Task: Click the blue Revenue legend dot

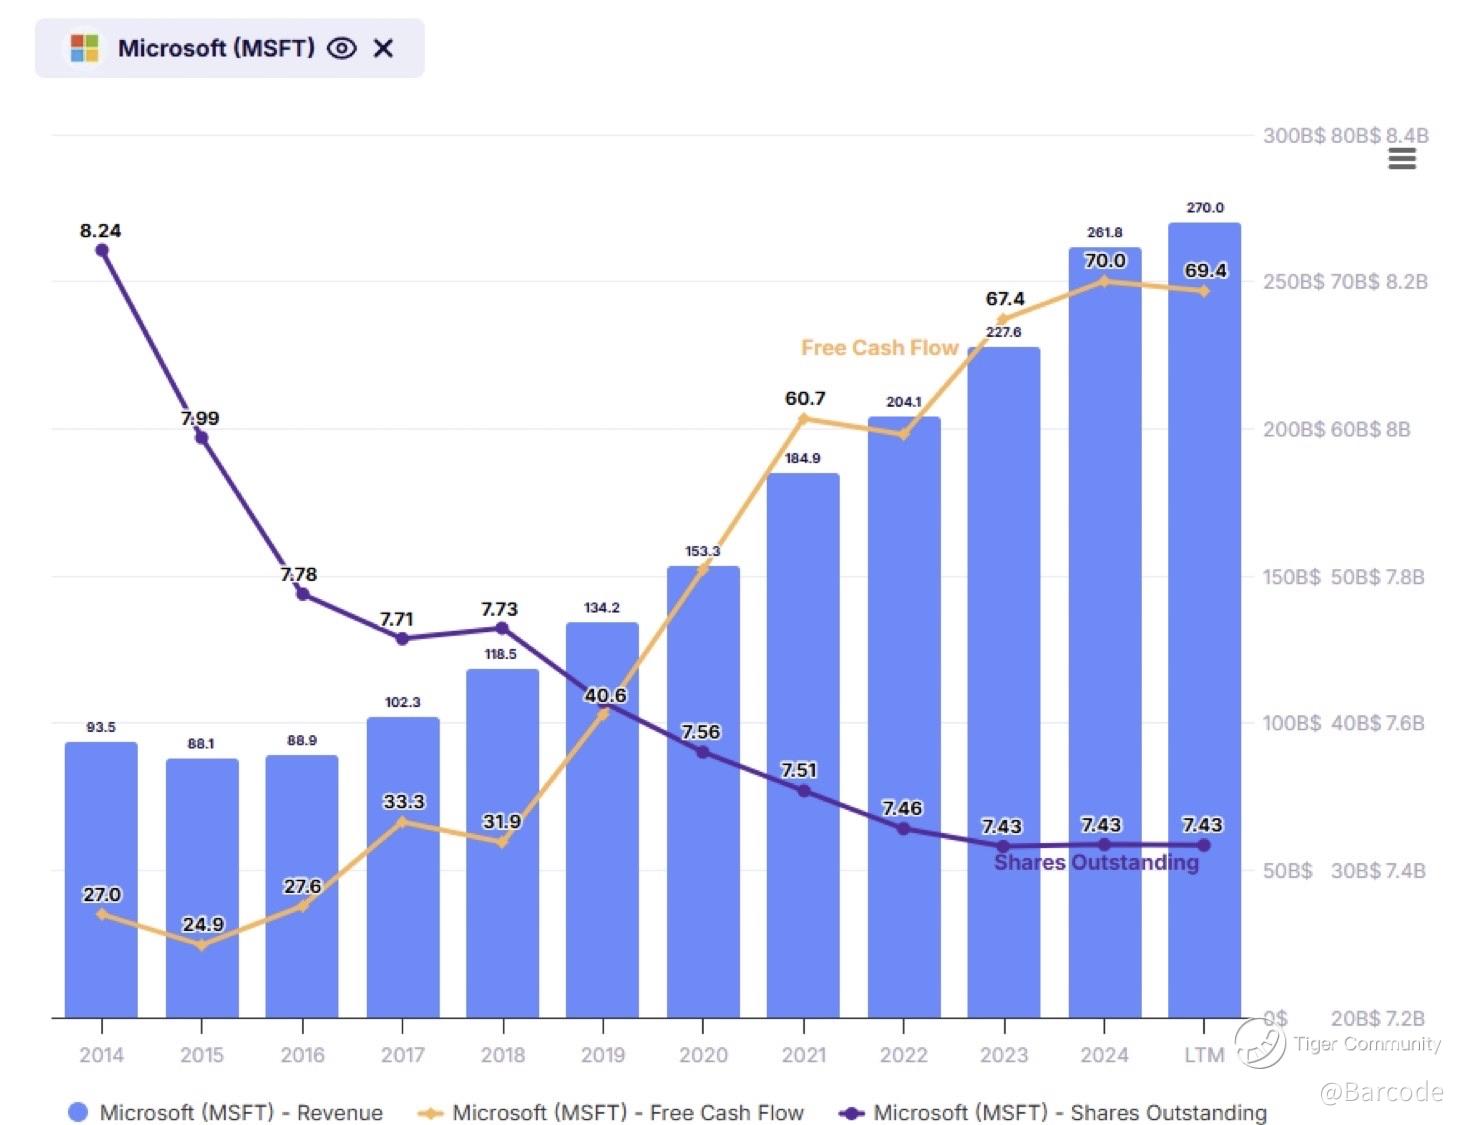Action: point(77,1112)
